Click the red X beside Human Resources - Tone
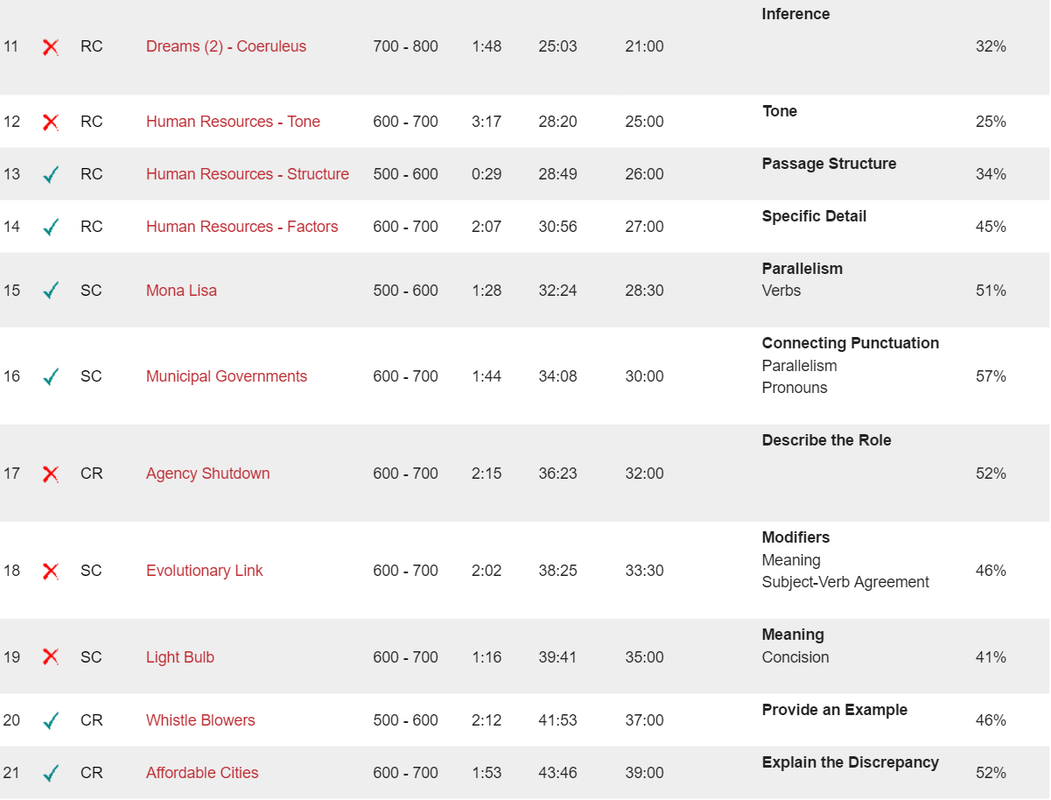 click(50, 122)
